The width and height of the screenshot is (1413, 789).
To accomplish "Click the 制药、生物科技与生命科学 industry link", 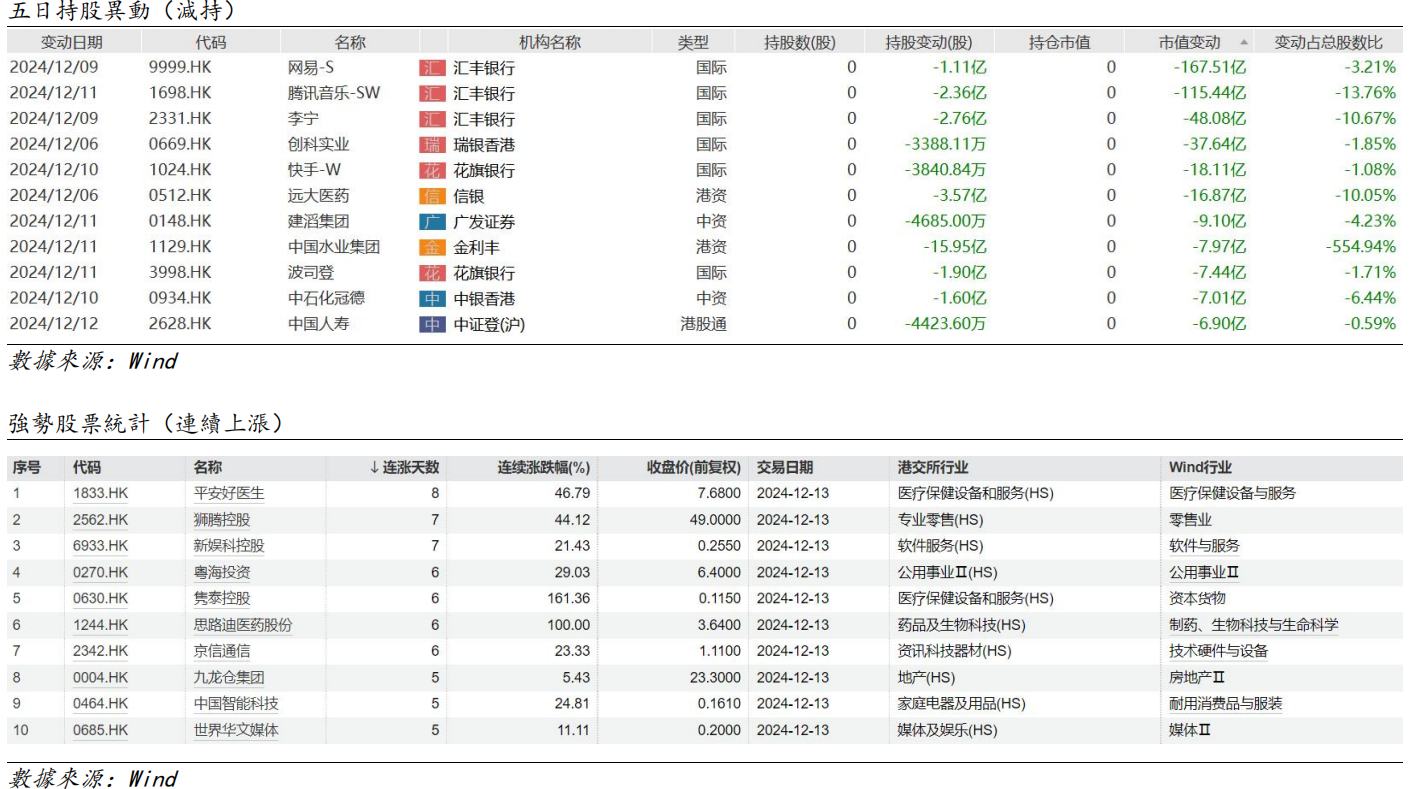I will (1254, 625).
